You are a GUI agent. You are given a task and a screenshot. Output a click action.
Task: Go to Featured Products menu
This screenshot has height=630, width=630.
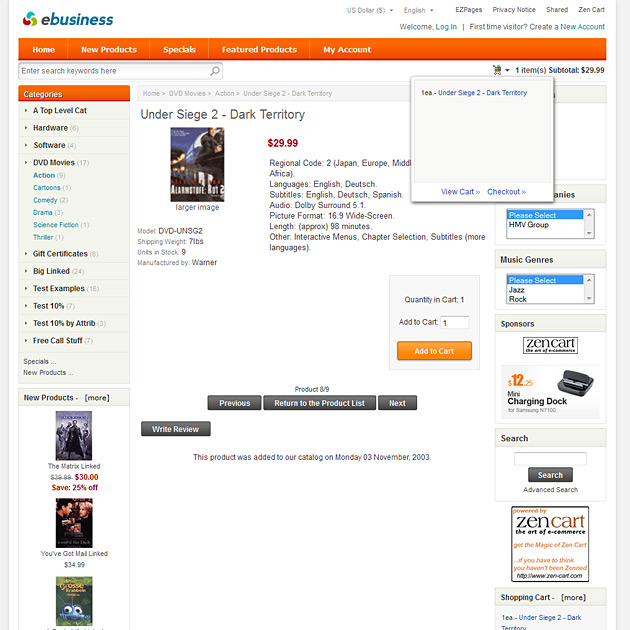259,49
